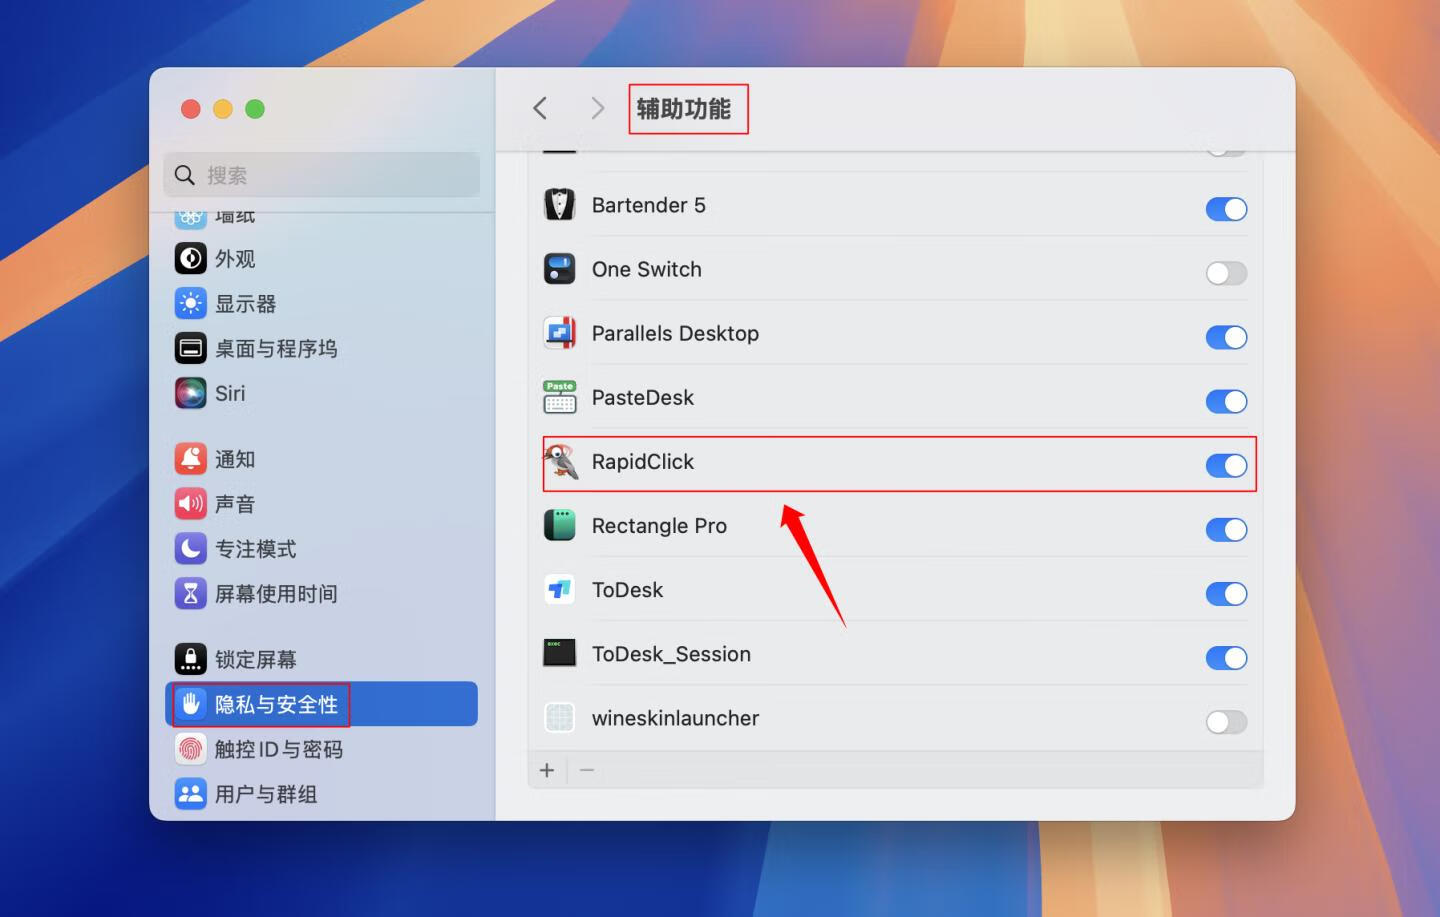Viewport: 1440px width, 917px height.
Task: Go forward with the right chevron
Action: 597,108
